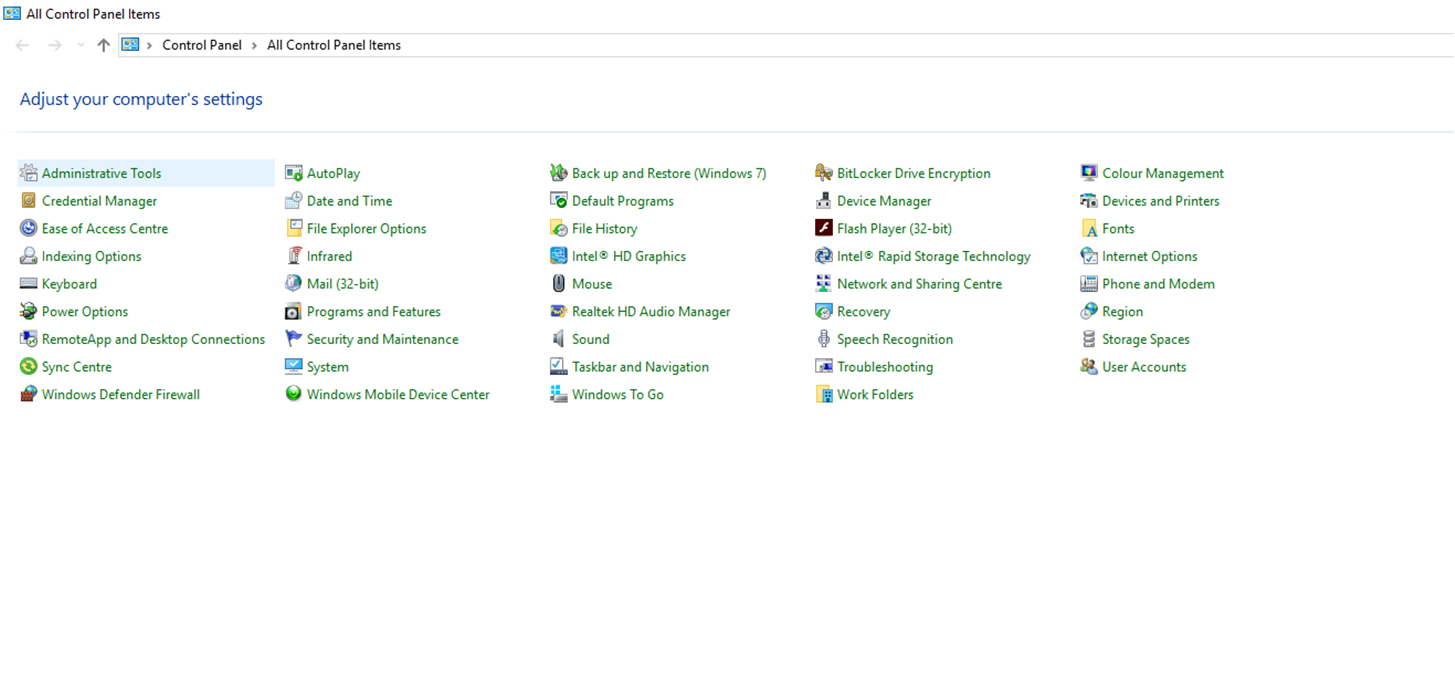Open the Infrared icon
Viewport: 1455px width, 674px height.
click(x=294, y=256)
